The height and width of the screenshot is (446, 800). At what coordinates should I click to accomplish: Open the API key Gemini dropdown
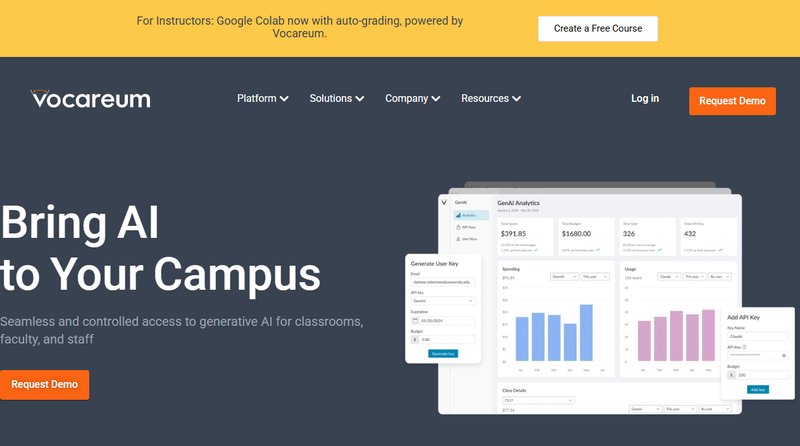point(442,300)
